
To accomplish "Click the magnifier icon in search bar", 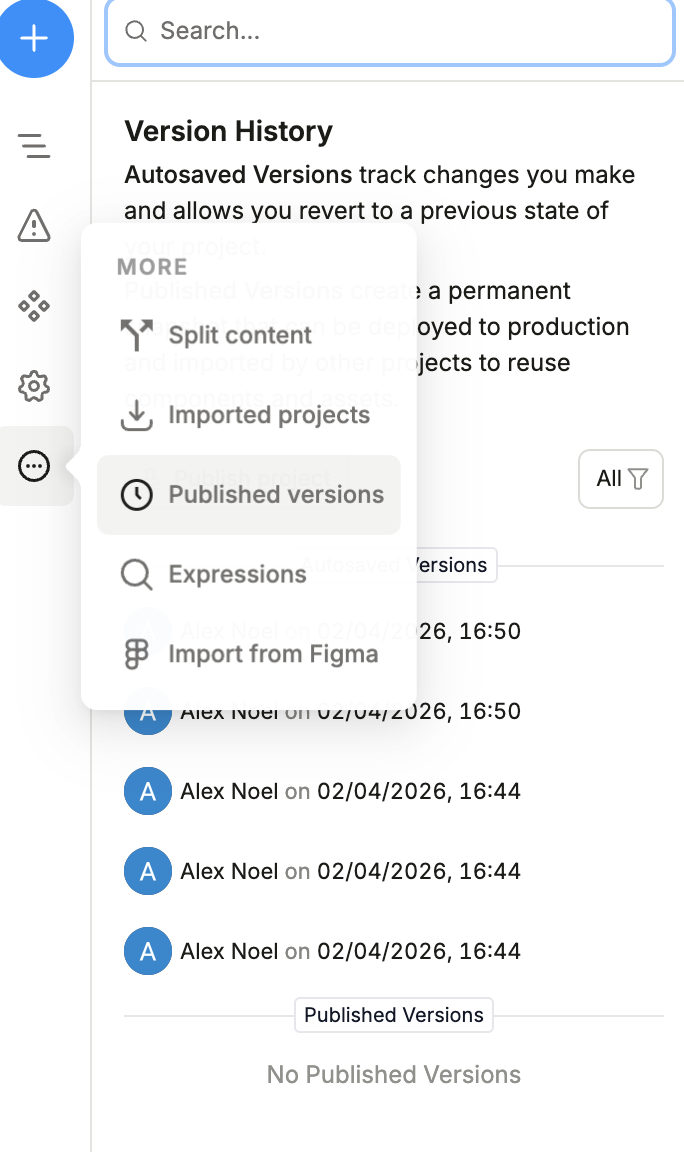I will pos(136,32).
